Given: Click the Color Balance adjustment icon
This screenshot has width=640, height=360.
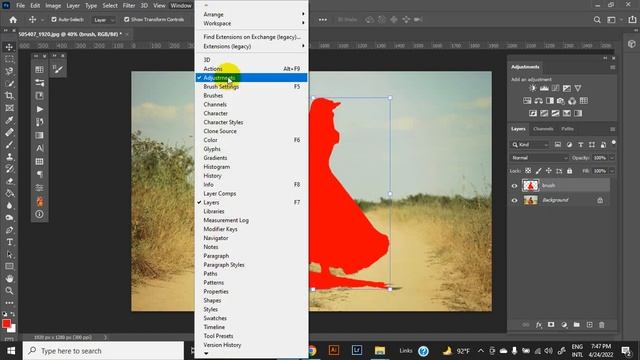Looking at the screenshot, I should pyautogui.click(x=538, y=101).
